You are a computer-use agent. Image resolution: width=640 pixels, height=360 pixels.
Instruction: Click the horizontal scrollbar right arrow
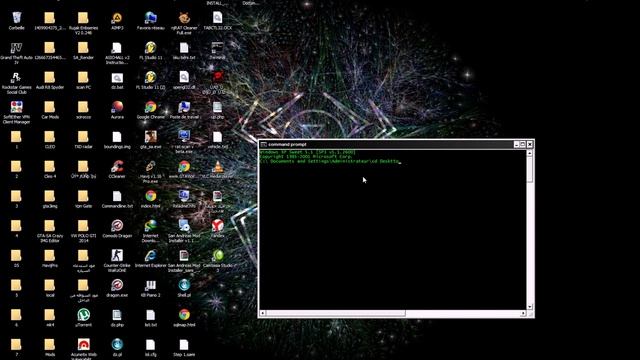(523, 313)
